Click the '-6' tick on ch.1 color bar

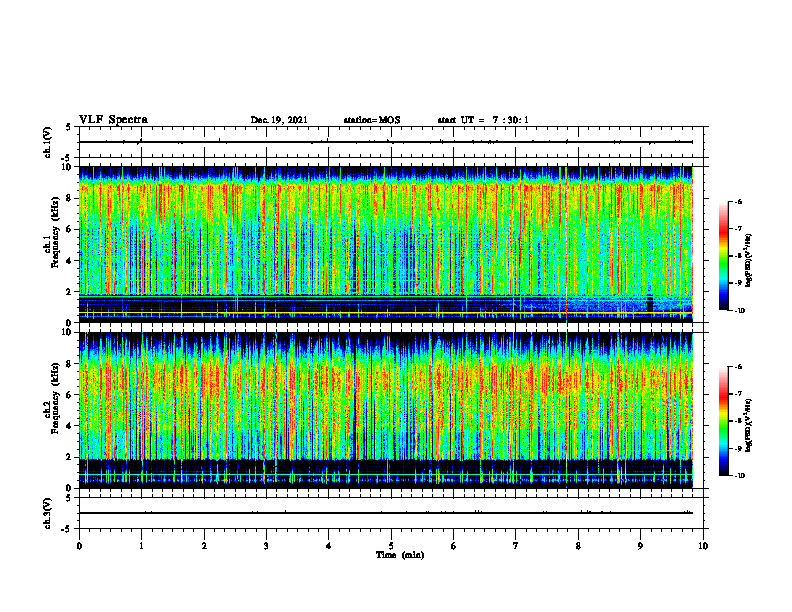coord(738,202)
